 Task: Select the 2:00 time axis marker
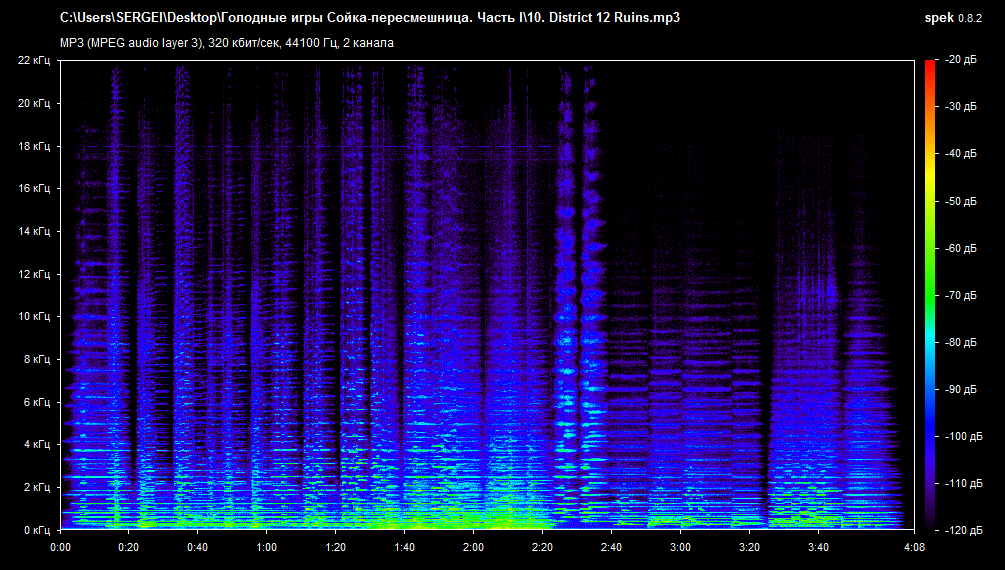pyautogui.click(x=474, y=548)
